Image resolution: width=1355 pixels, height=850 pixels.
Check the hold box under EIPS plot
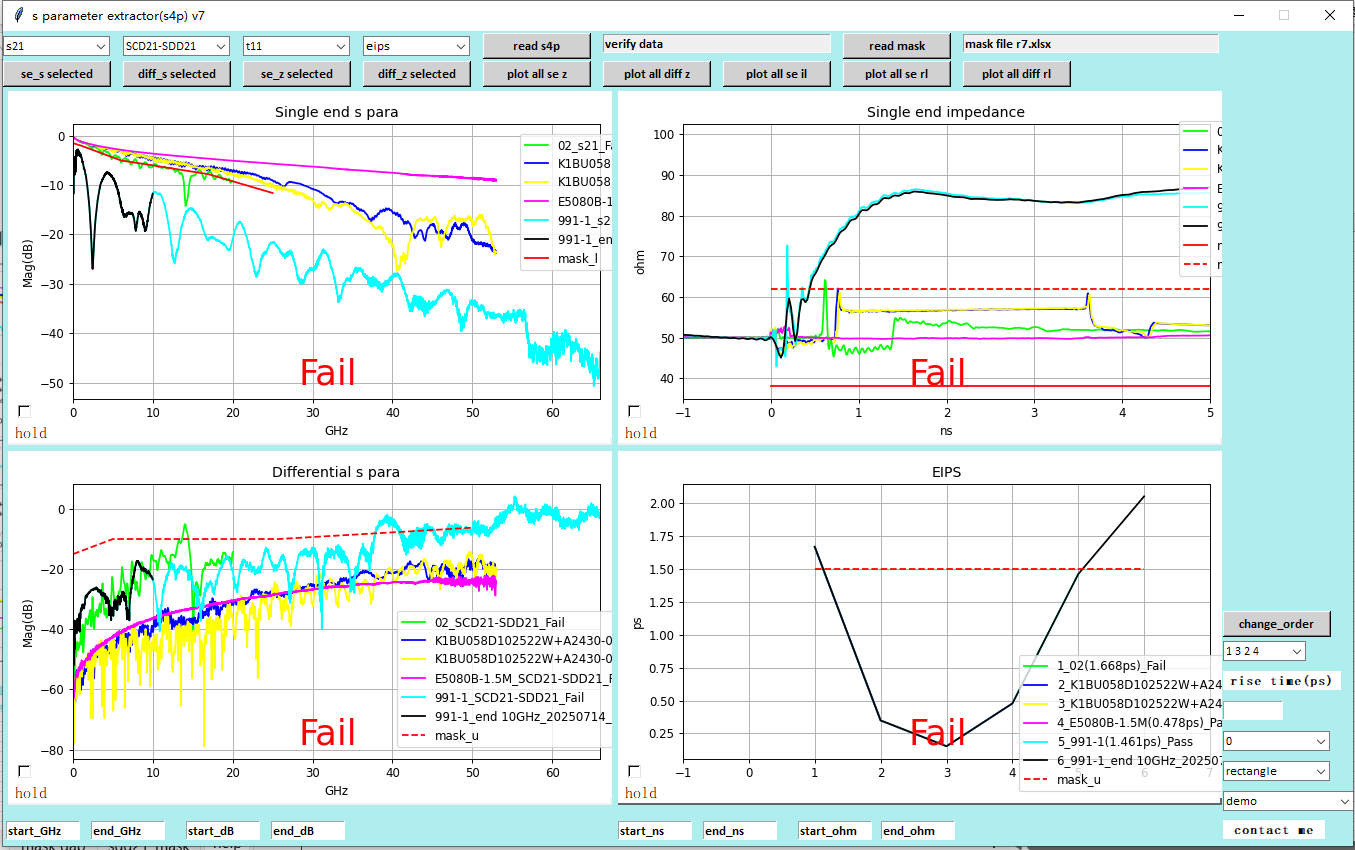tap(634, 771)
